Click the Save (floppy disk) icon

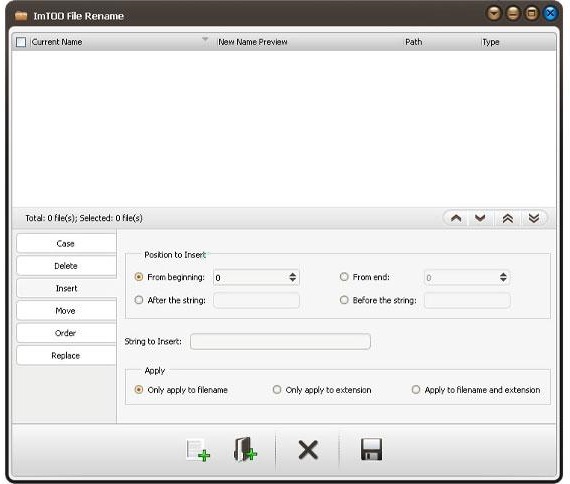click(x=371, y=449)
